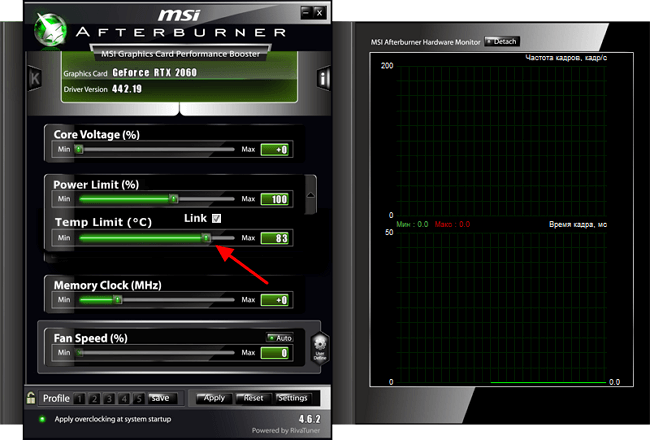Toggle the Fan Speed Auto button

(x=280, y=338)
